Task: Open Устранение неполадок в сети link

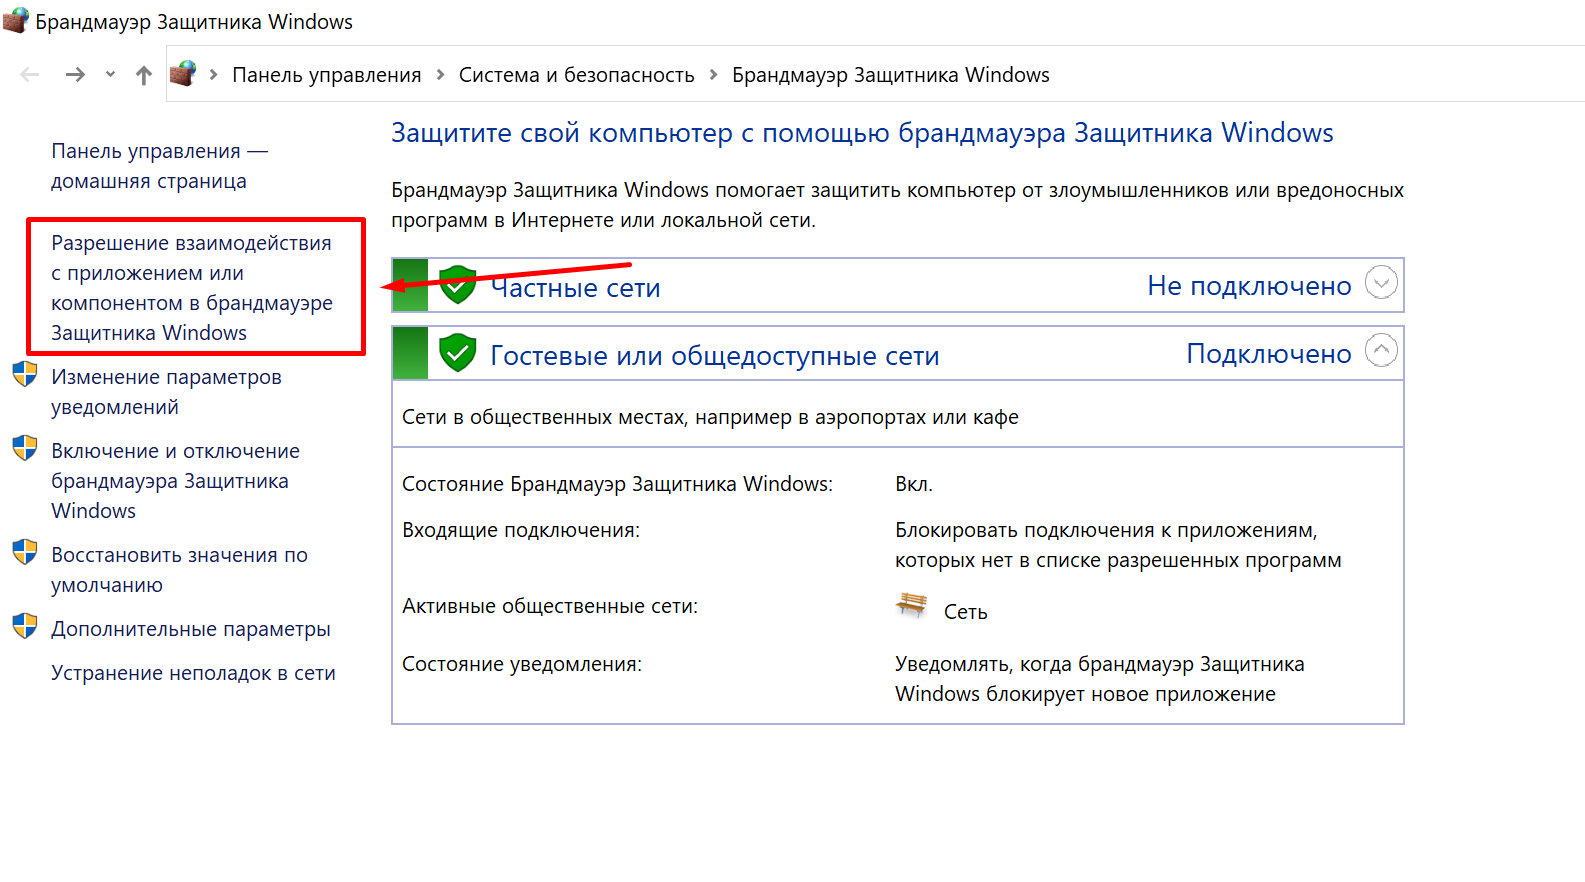Action: 193,673
